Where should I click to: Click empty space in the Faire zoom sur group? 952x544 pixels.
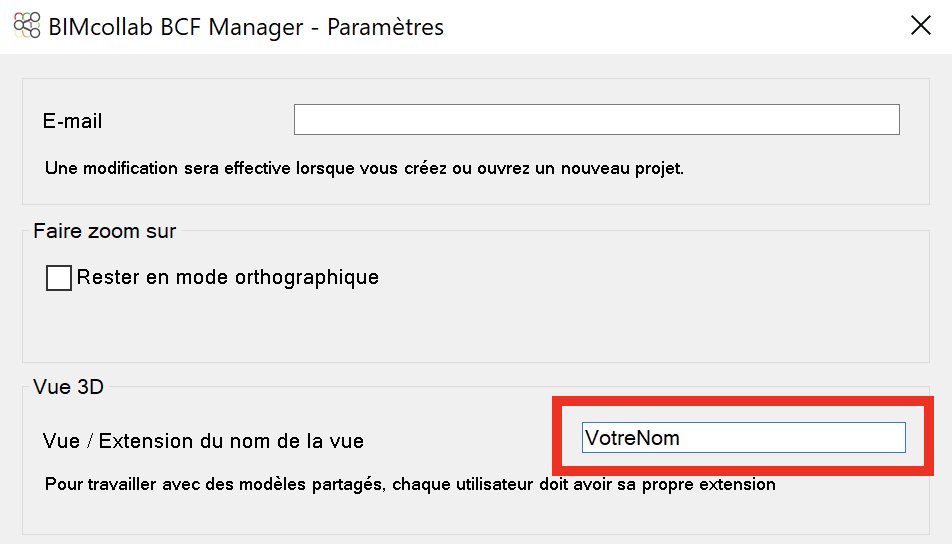(x=546, y=322)
